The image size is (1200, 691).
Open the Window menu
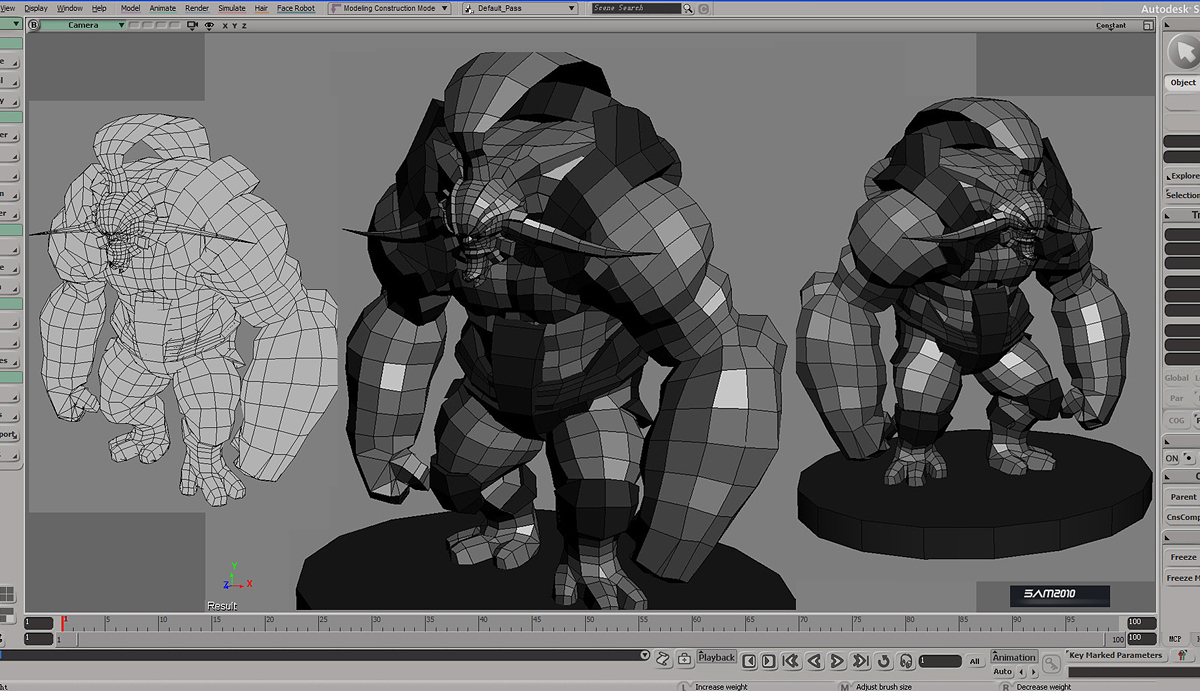tap(70, 8)
